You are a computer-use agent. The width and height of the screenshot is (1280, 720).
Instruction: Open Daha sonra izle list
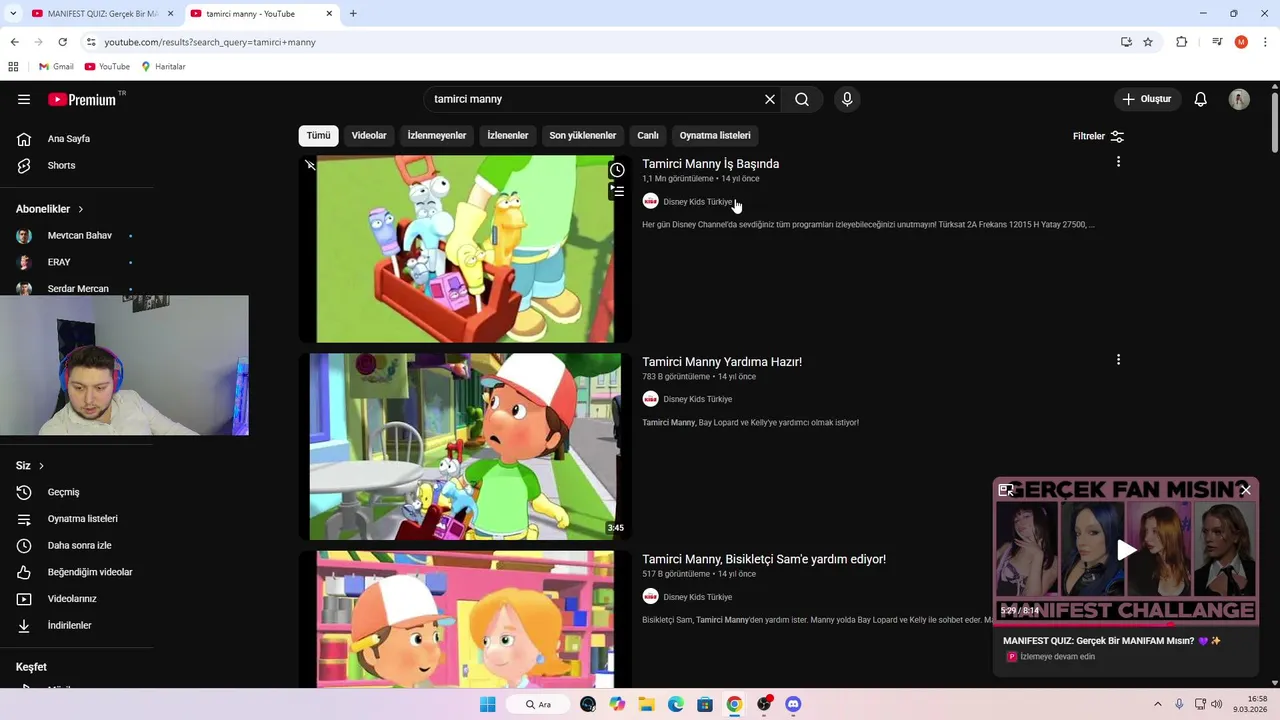tap(79, 546)
